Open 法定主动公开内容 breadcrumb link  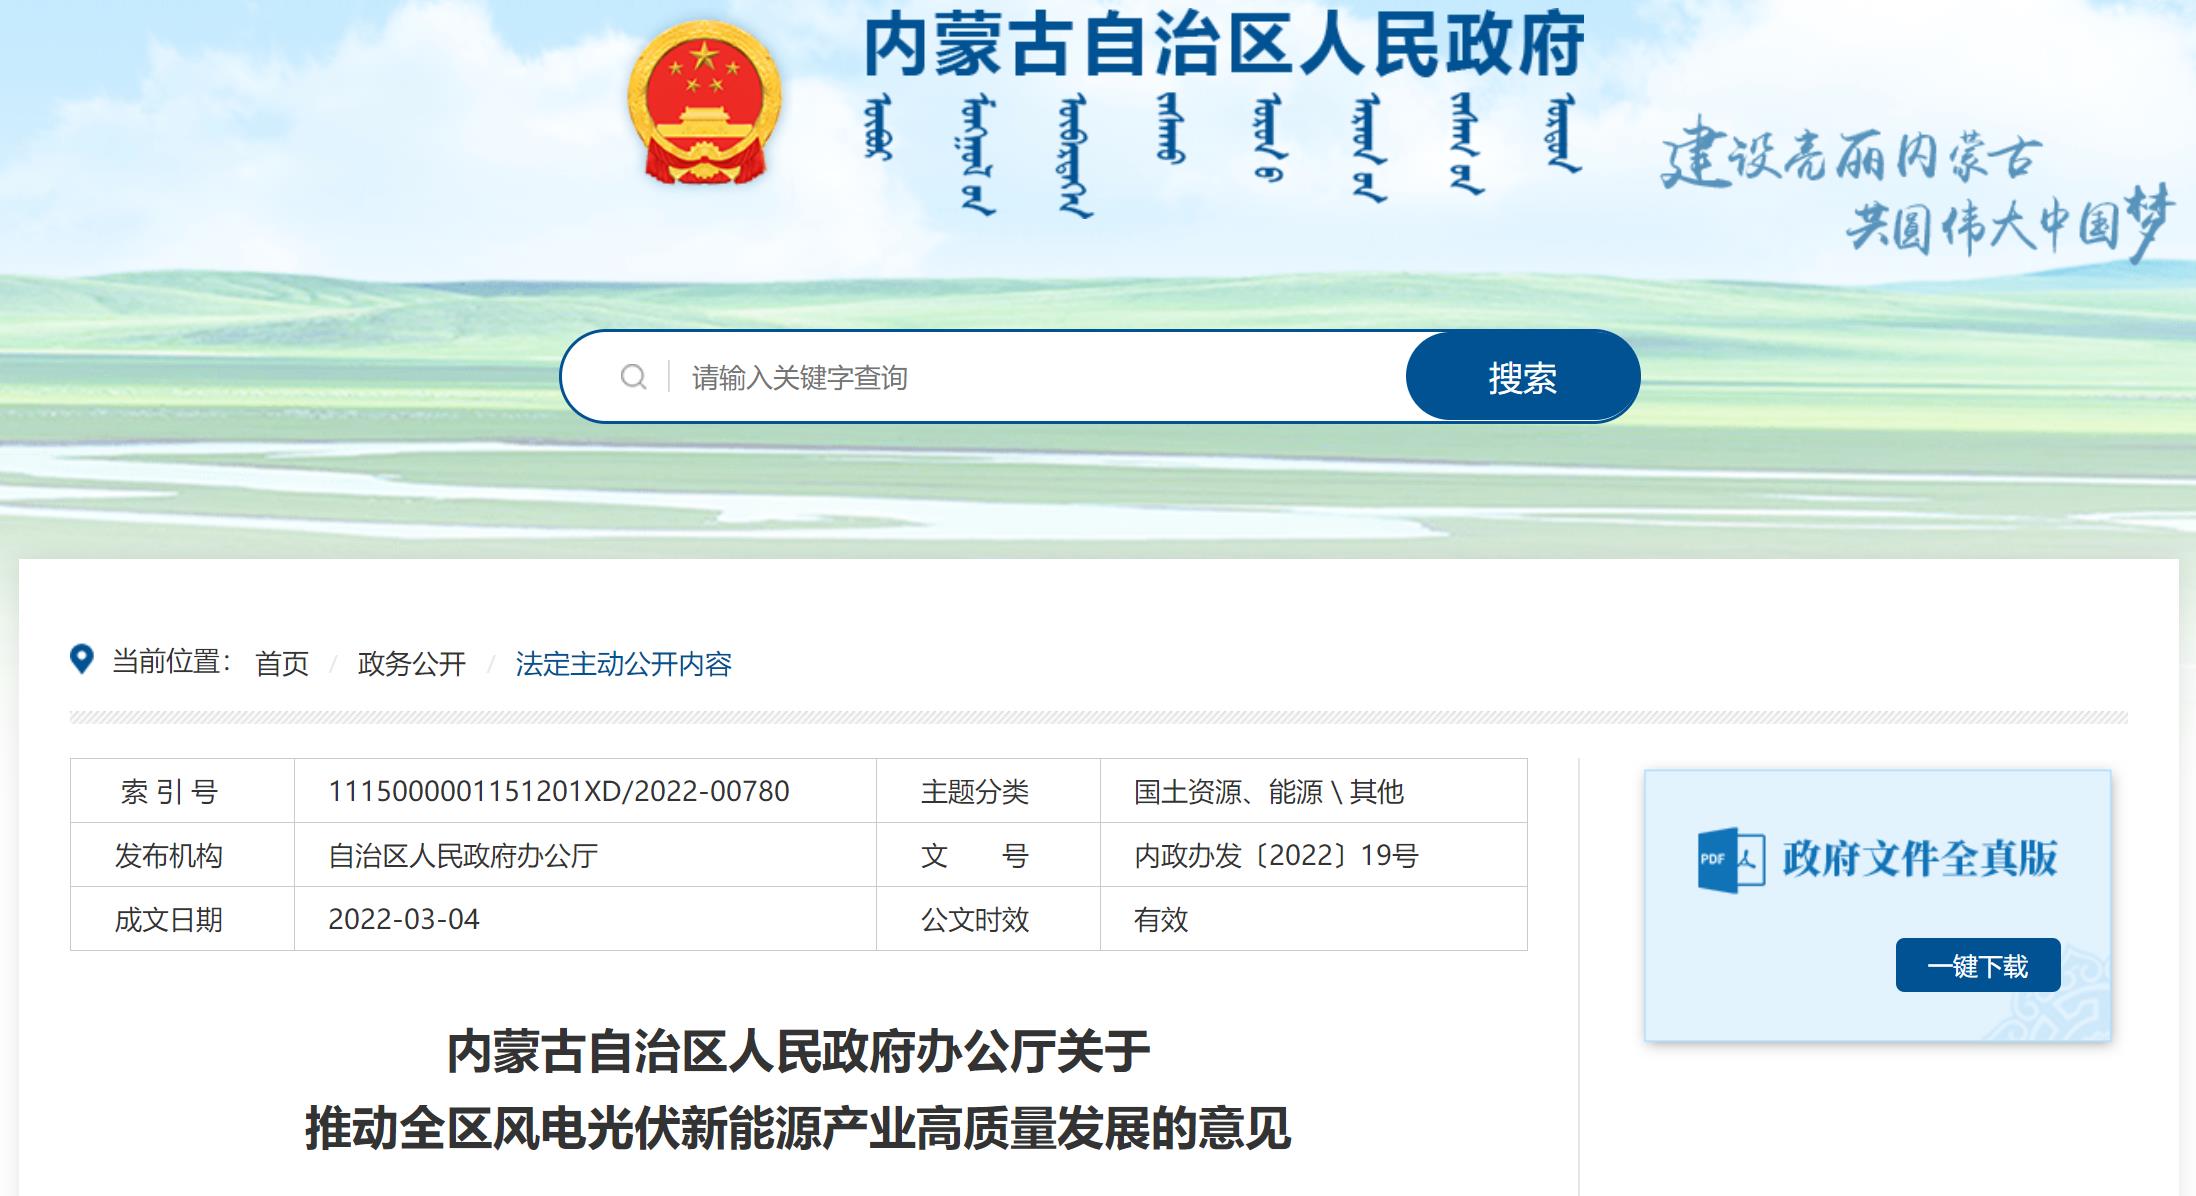pos(623,664)
